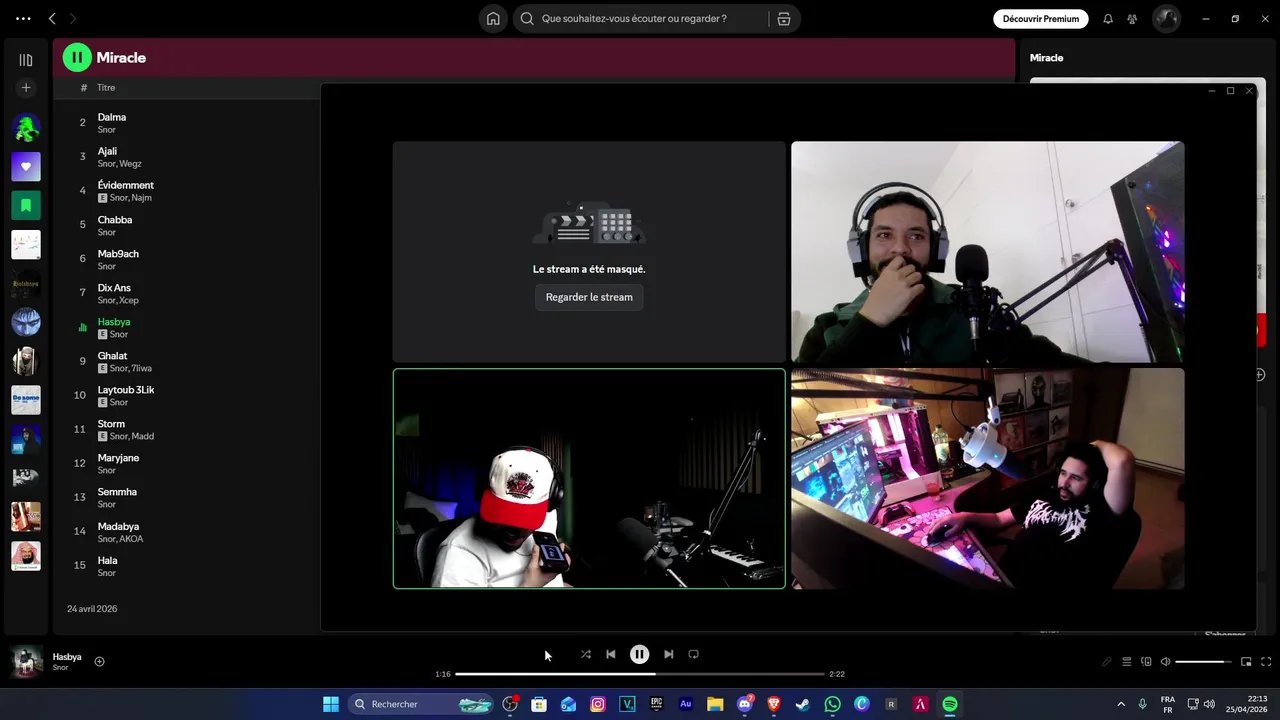Play track 'Maryjane'

click(x=118, y=458)
